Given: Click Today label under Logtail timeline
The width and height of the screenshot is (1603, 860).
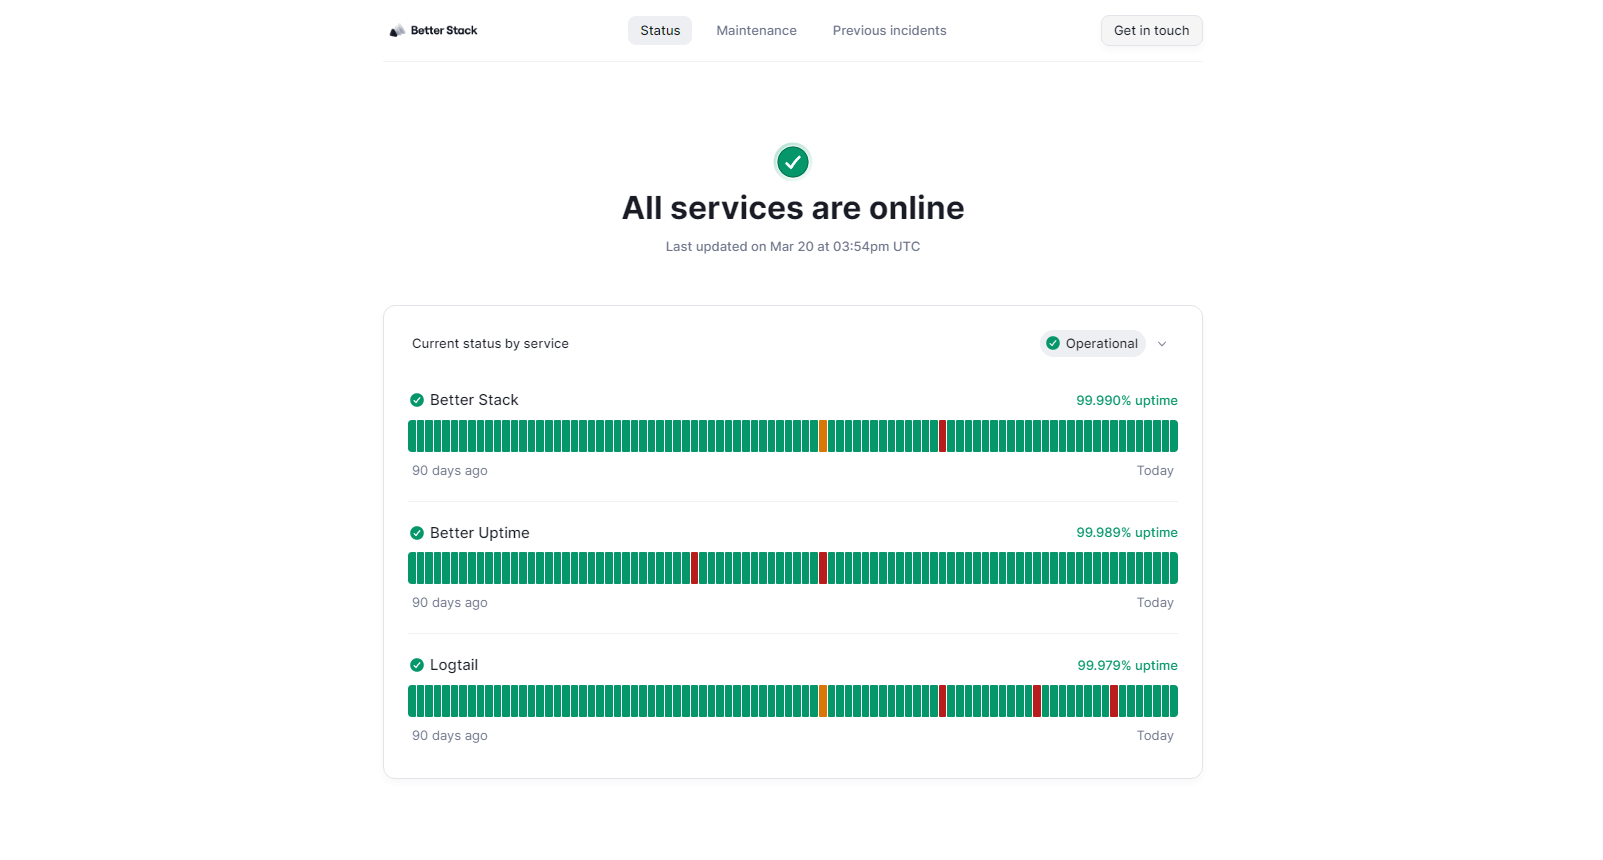Looking at the screenshot, I should 1155,735.
